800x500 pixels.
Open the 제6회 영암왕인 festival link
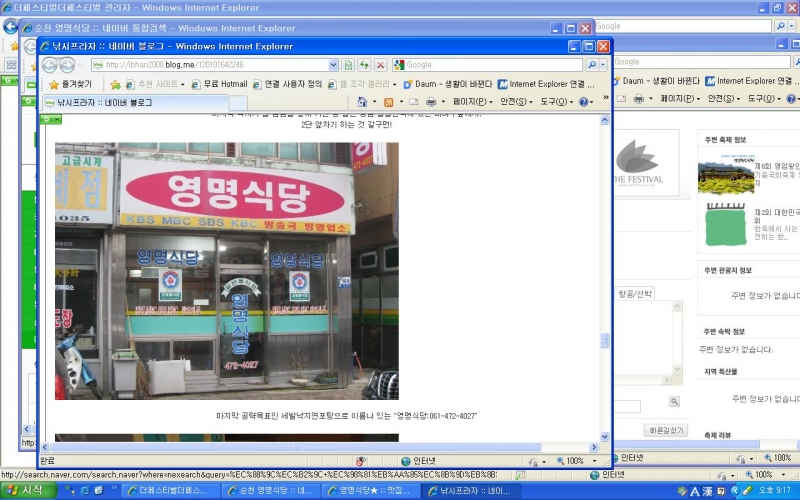click(777, 166)
